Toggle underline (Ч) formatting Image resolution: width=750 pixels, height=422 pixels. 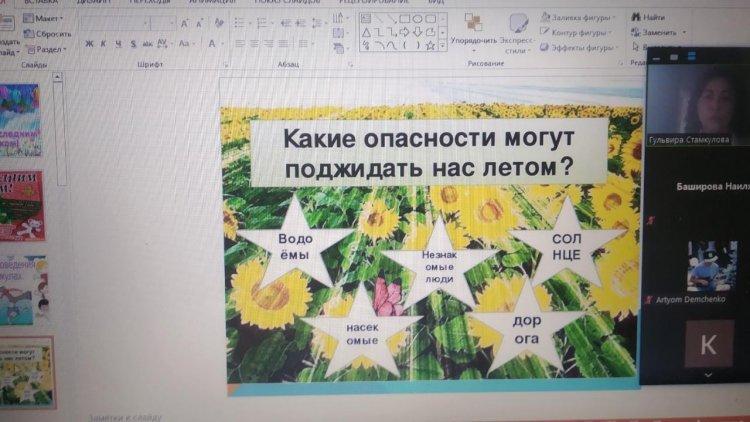coord(118,44)
